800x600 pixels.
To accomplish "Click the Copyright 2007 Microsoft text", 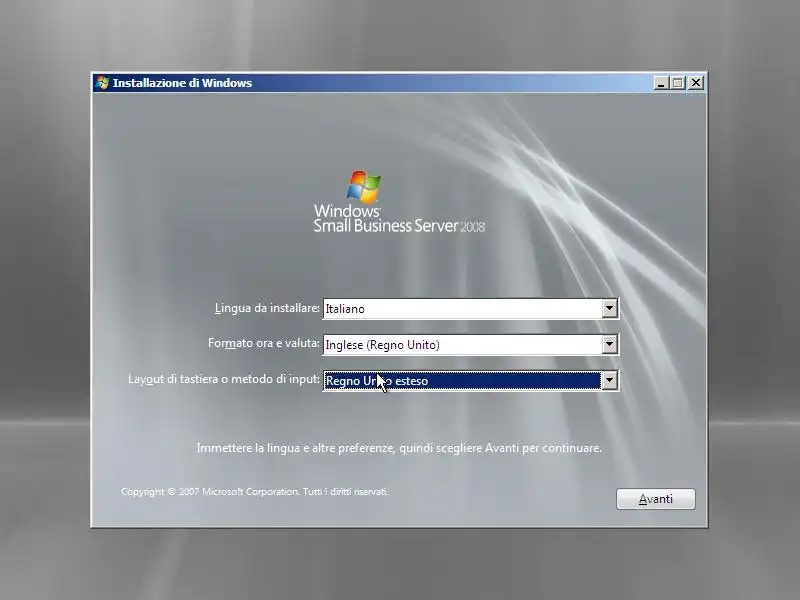I will 255,492.
